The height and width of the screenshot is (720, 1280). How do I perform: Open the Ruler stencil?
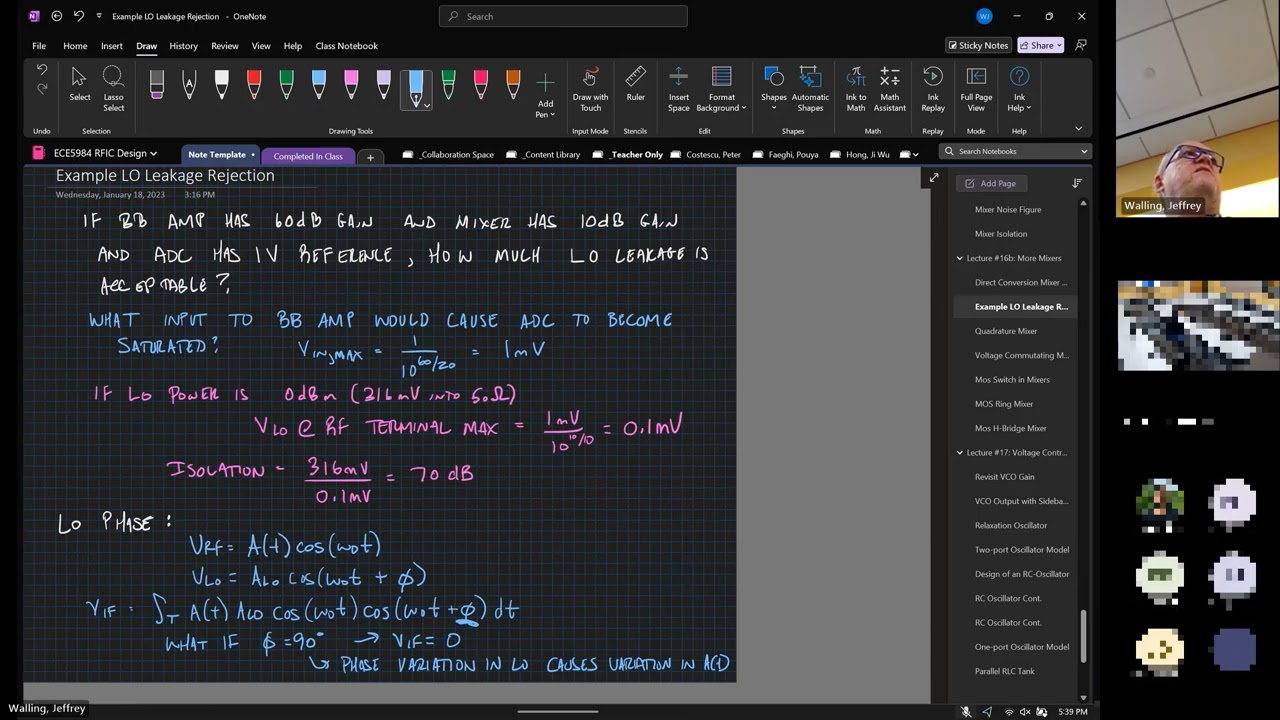(x=635, y=85)
